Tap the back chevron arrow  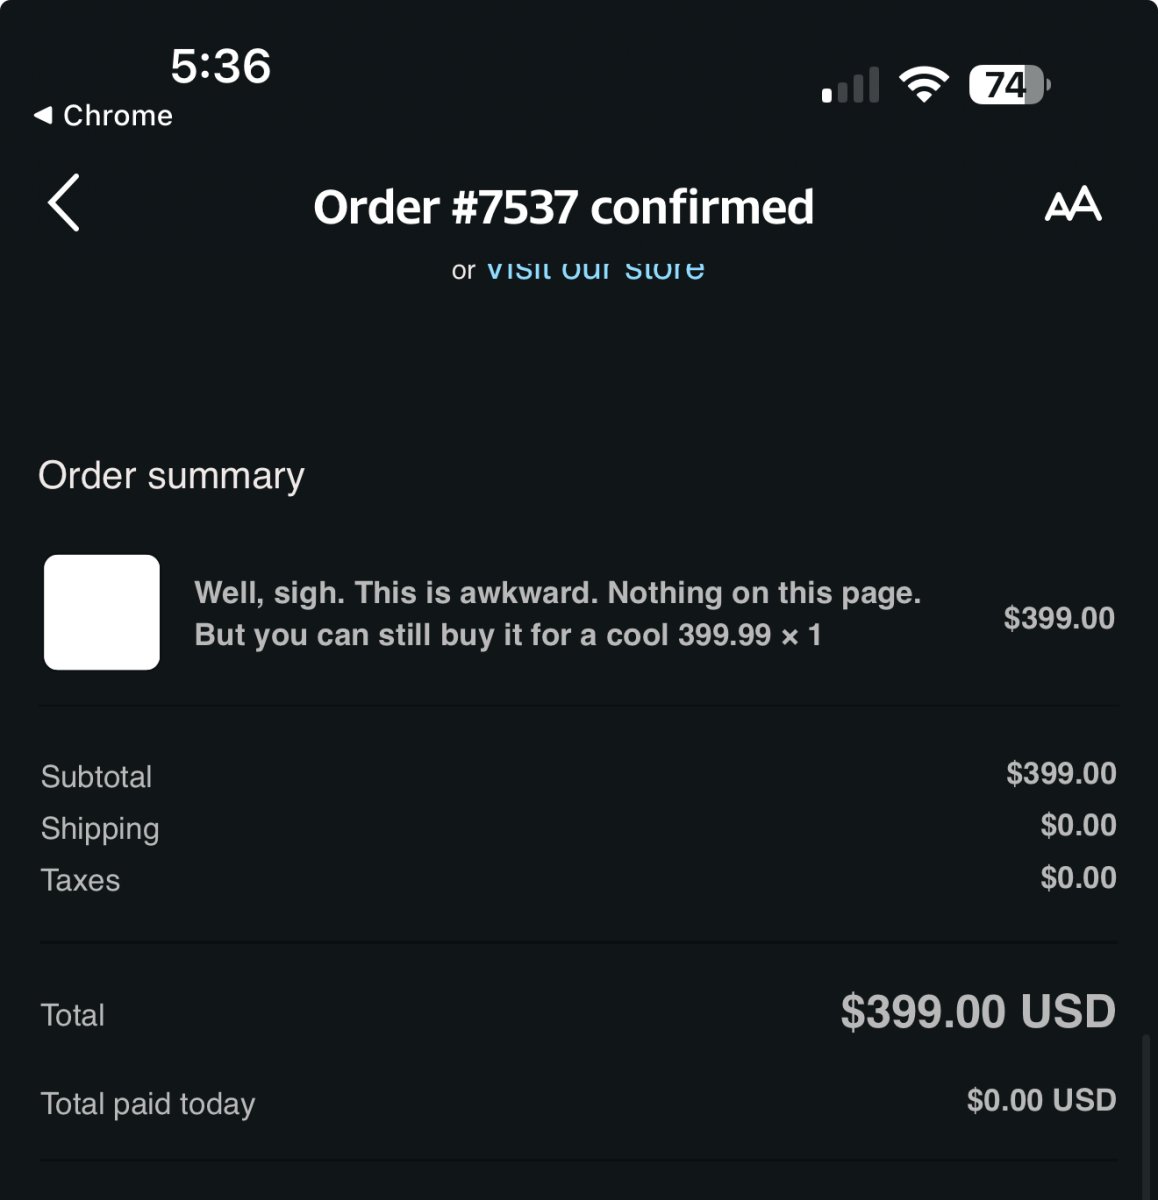pos(64,203)
